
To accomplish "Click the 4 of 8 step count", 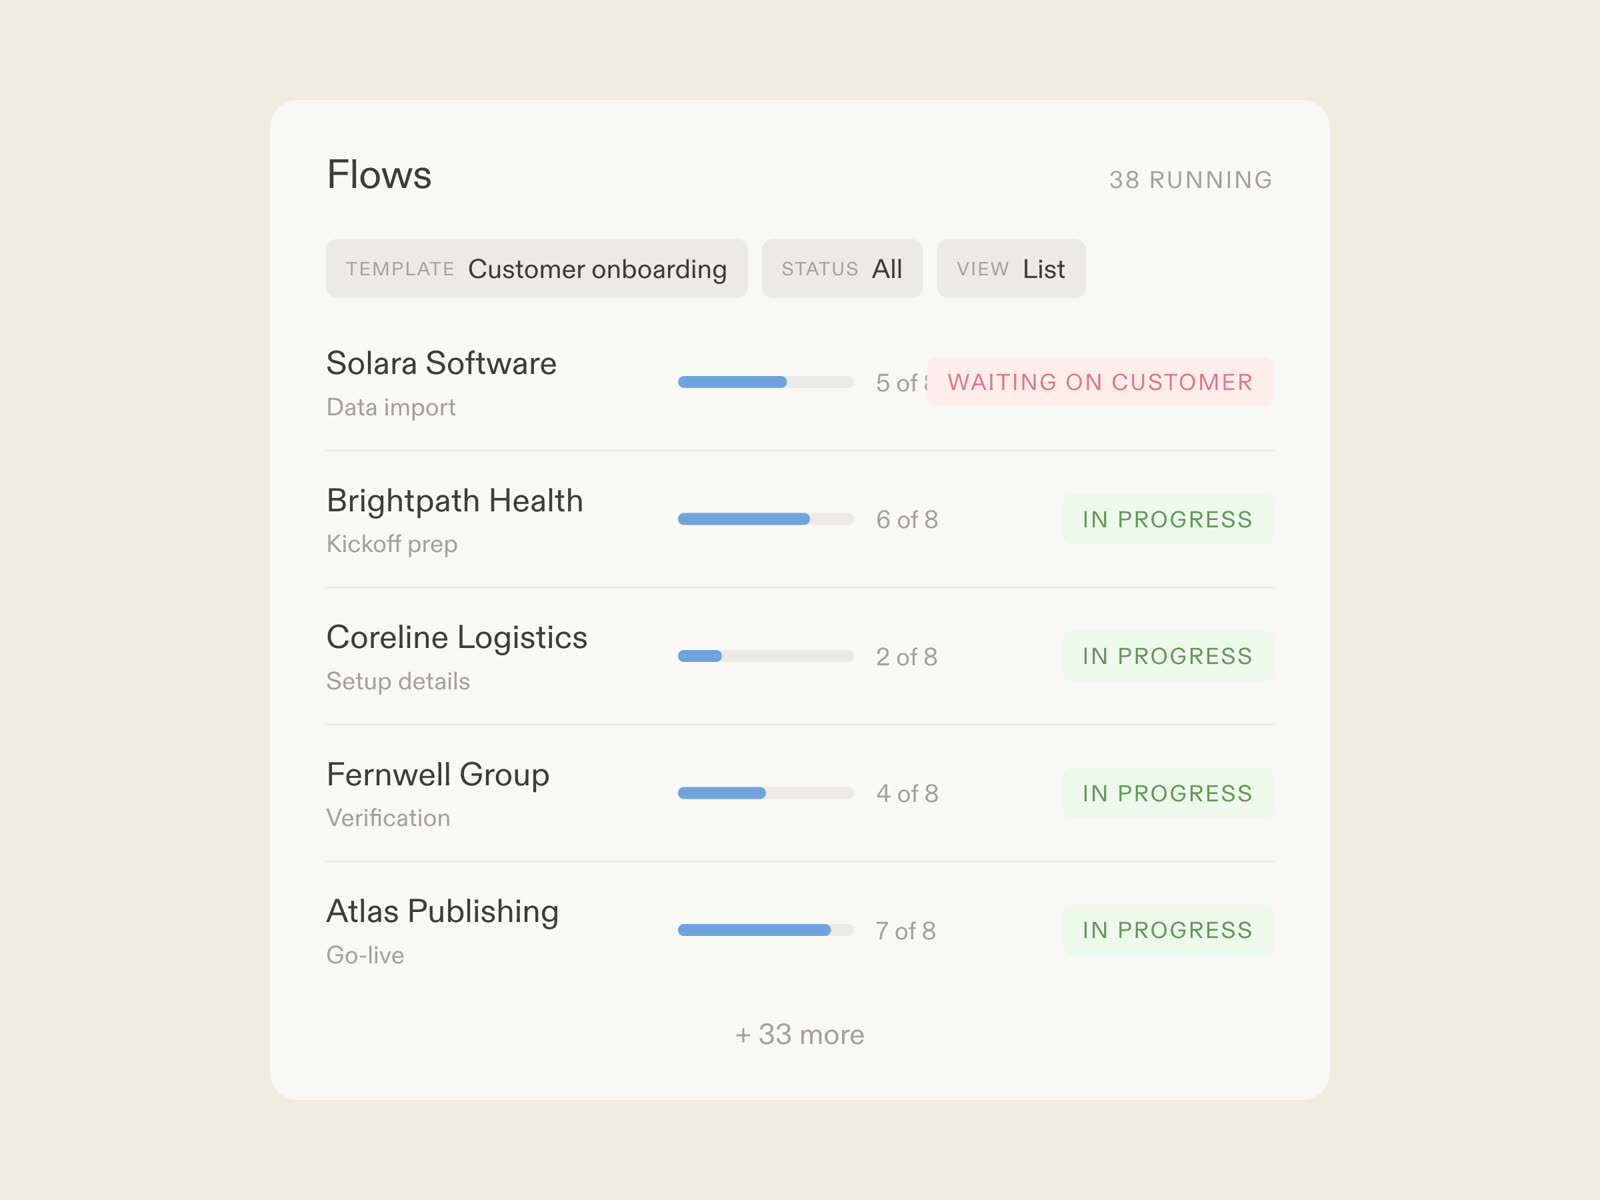I will click(907, 793).
